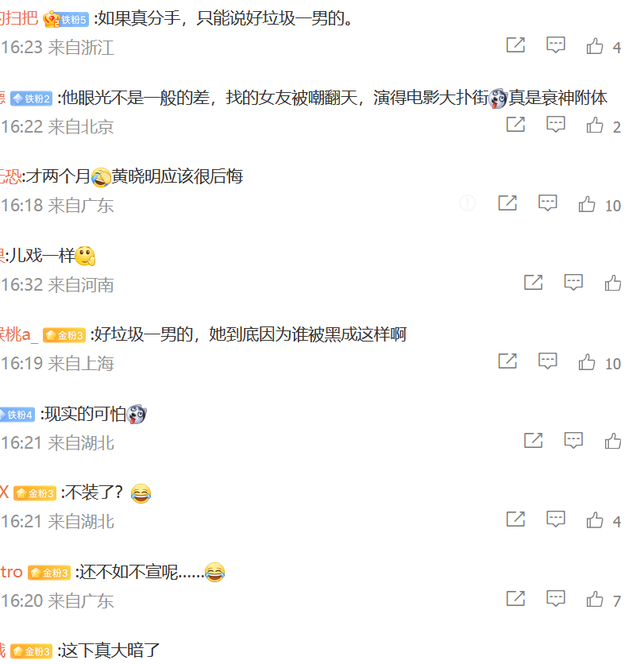
Task: Reply to the 还不如不宣呢 comment
Action: coord(555,598)
